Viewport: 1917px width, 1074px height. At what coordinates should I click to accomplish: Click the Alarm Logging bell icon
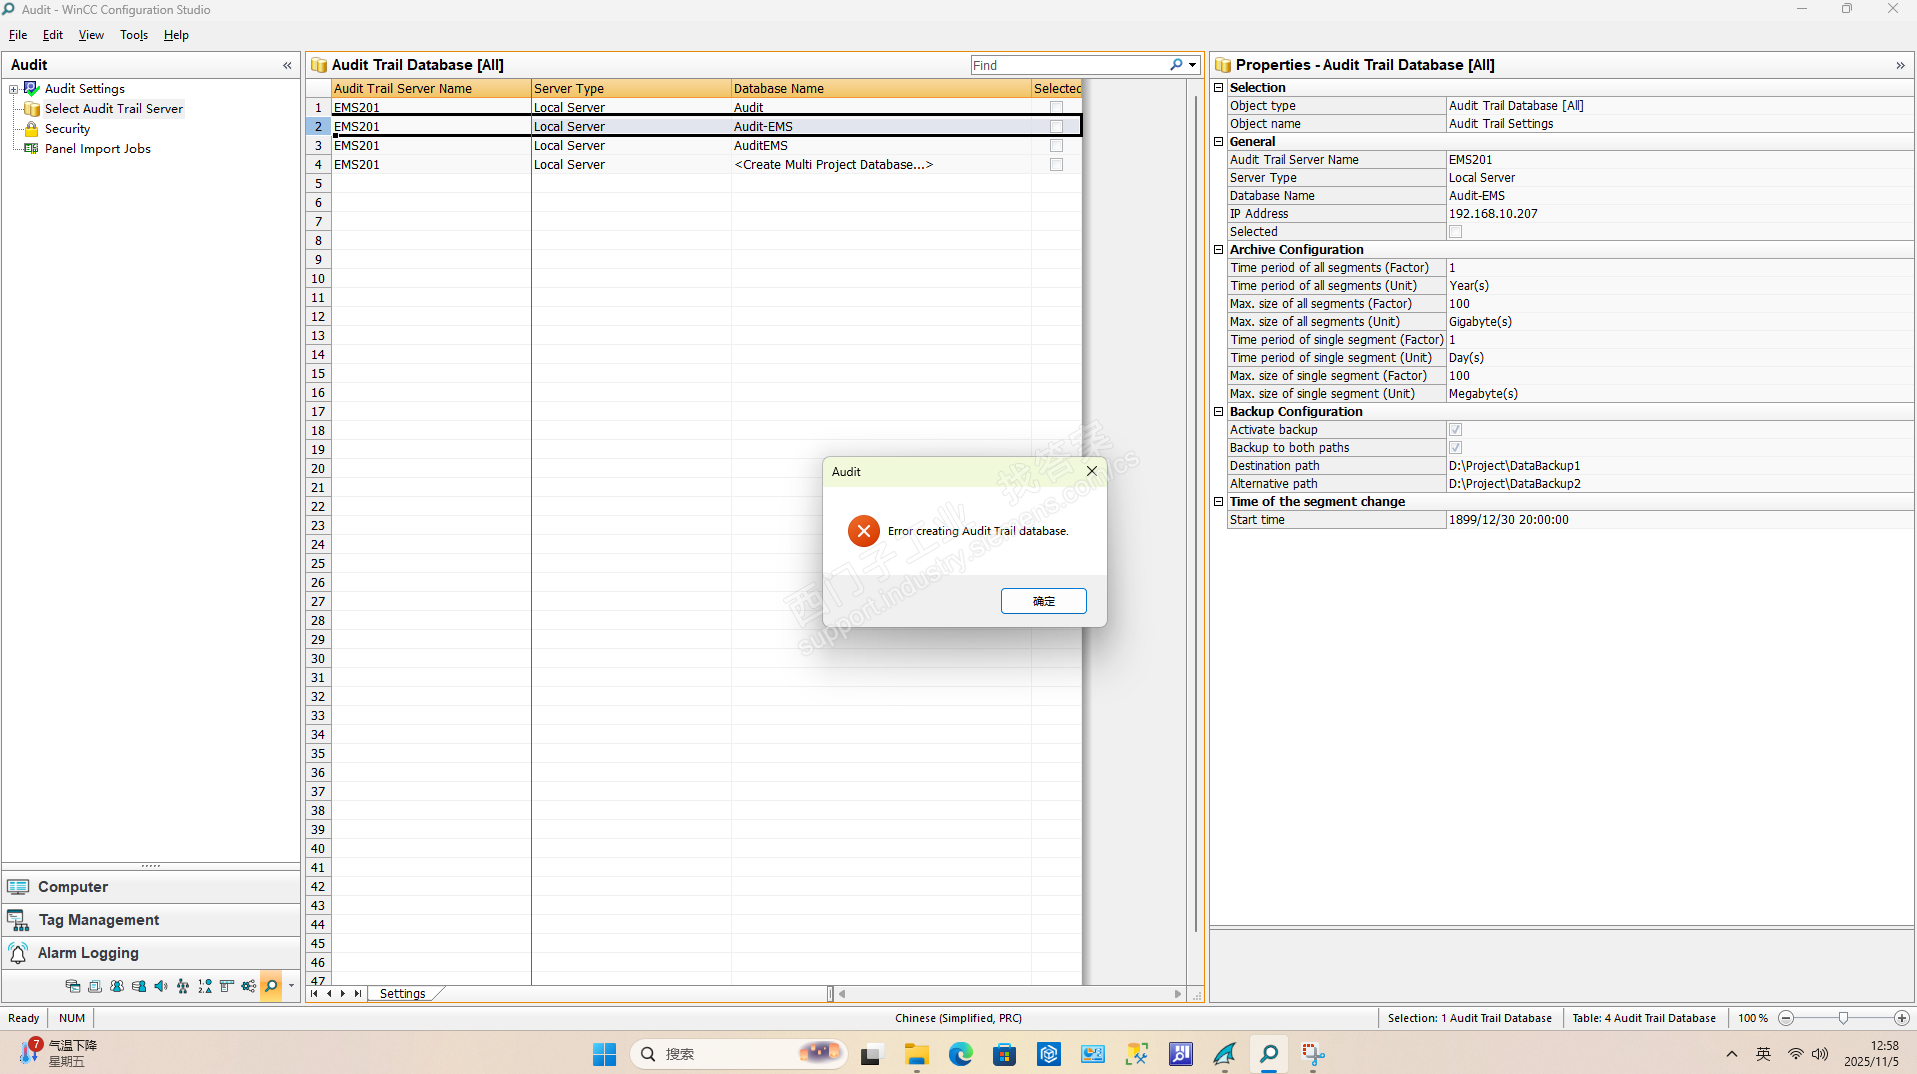click(x=18, y=953)
